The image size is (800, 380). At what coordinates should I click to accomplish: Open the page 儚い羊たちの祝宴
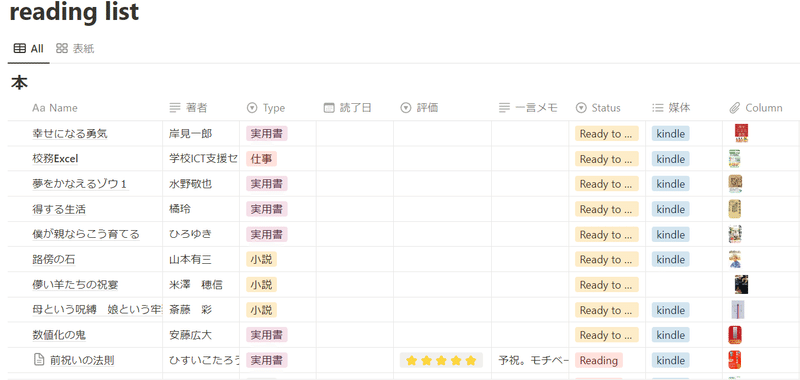pos(75,285)
